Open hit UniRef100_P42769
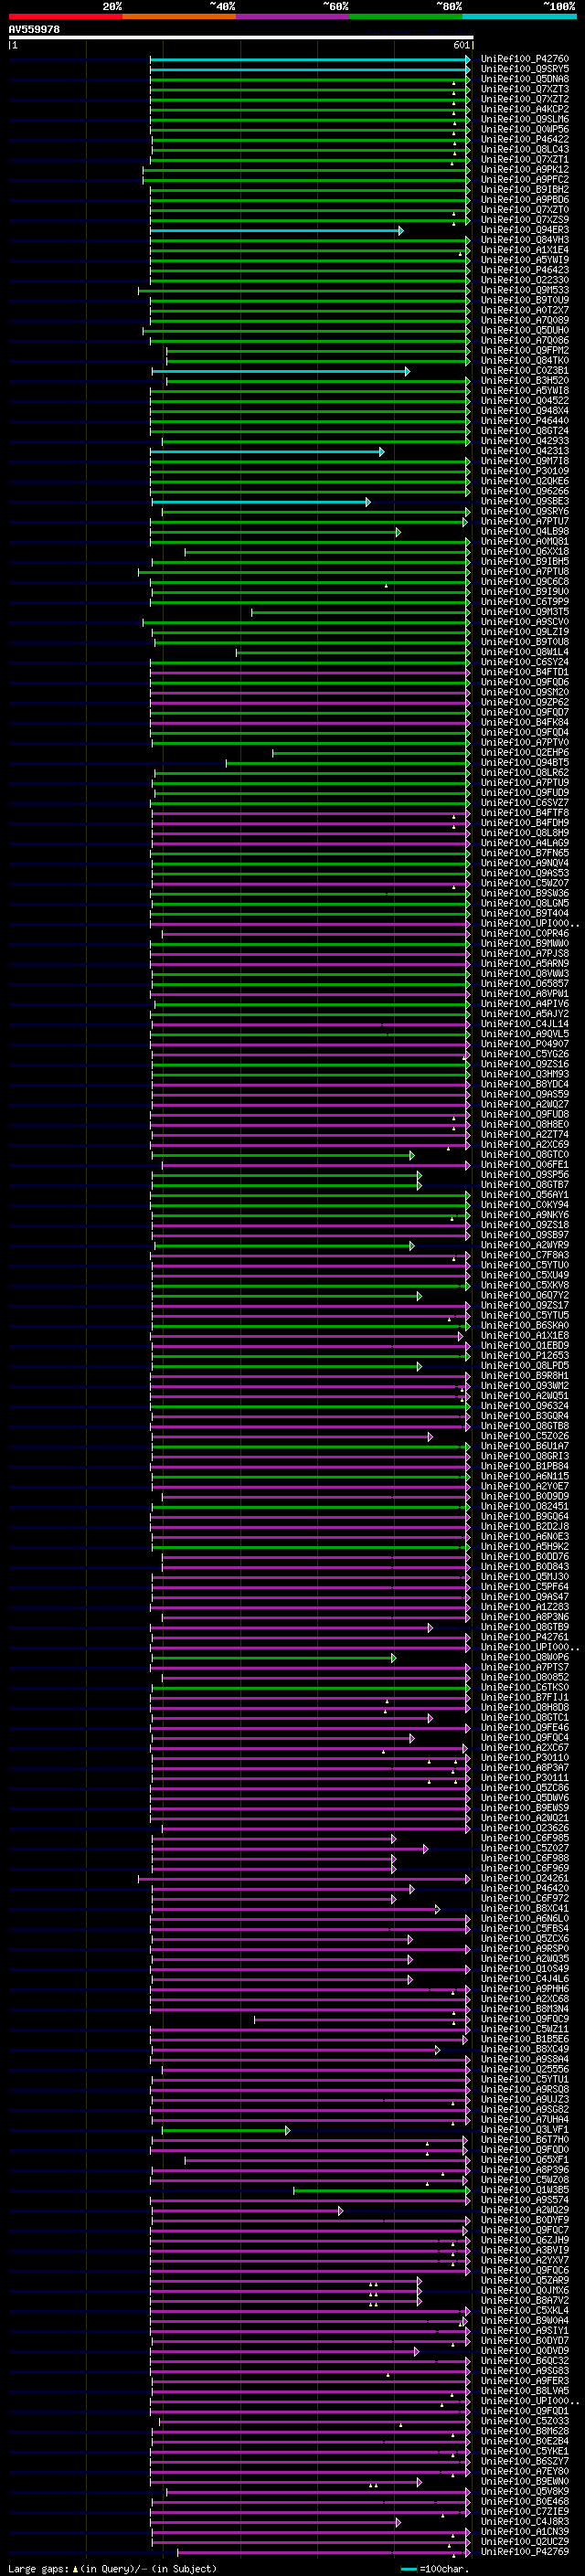This screenshot has height=2576, width=585. click(x=525, y=2552)
